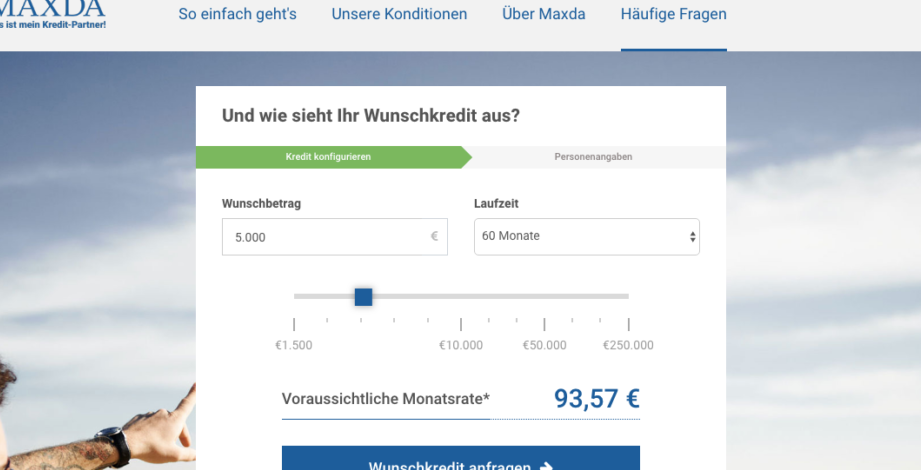921x470 pixels.
Task: Click the 93,57 € monthly rate amount
Action: click(596, 399)
